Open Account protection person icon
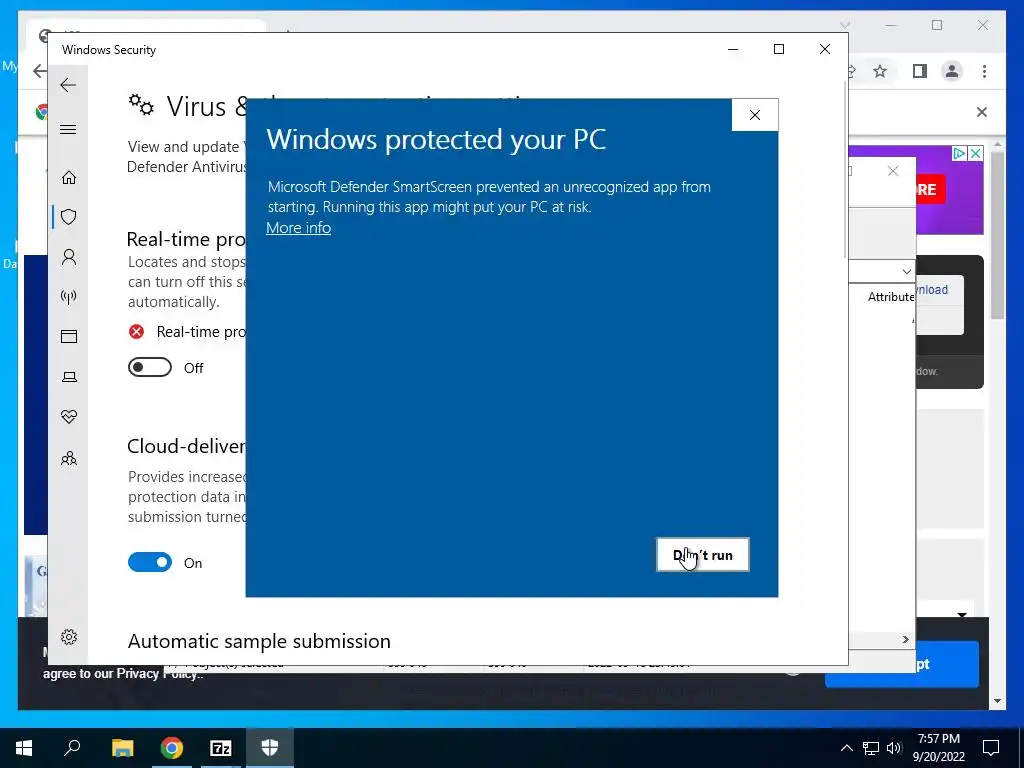1024x768 pixels. point(69,257)
